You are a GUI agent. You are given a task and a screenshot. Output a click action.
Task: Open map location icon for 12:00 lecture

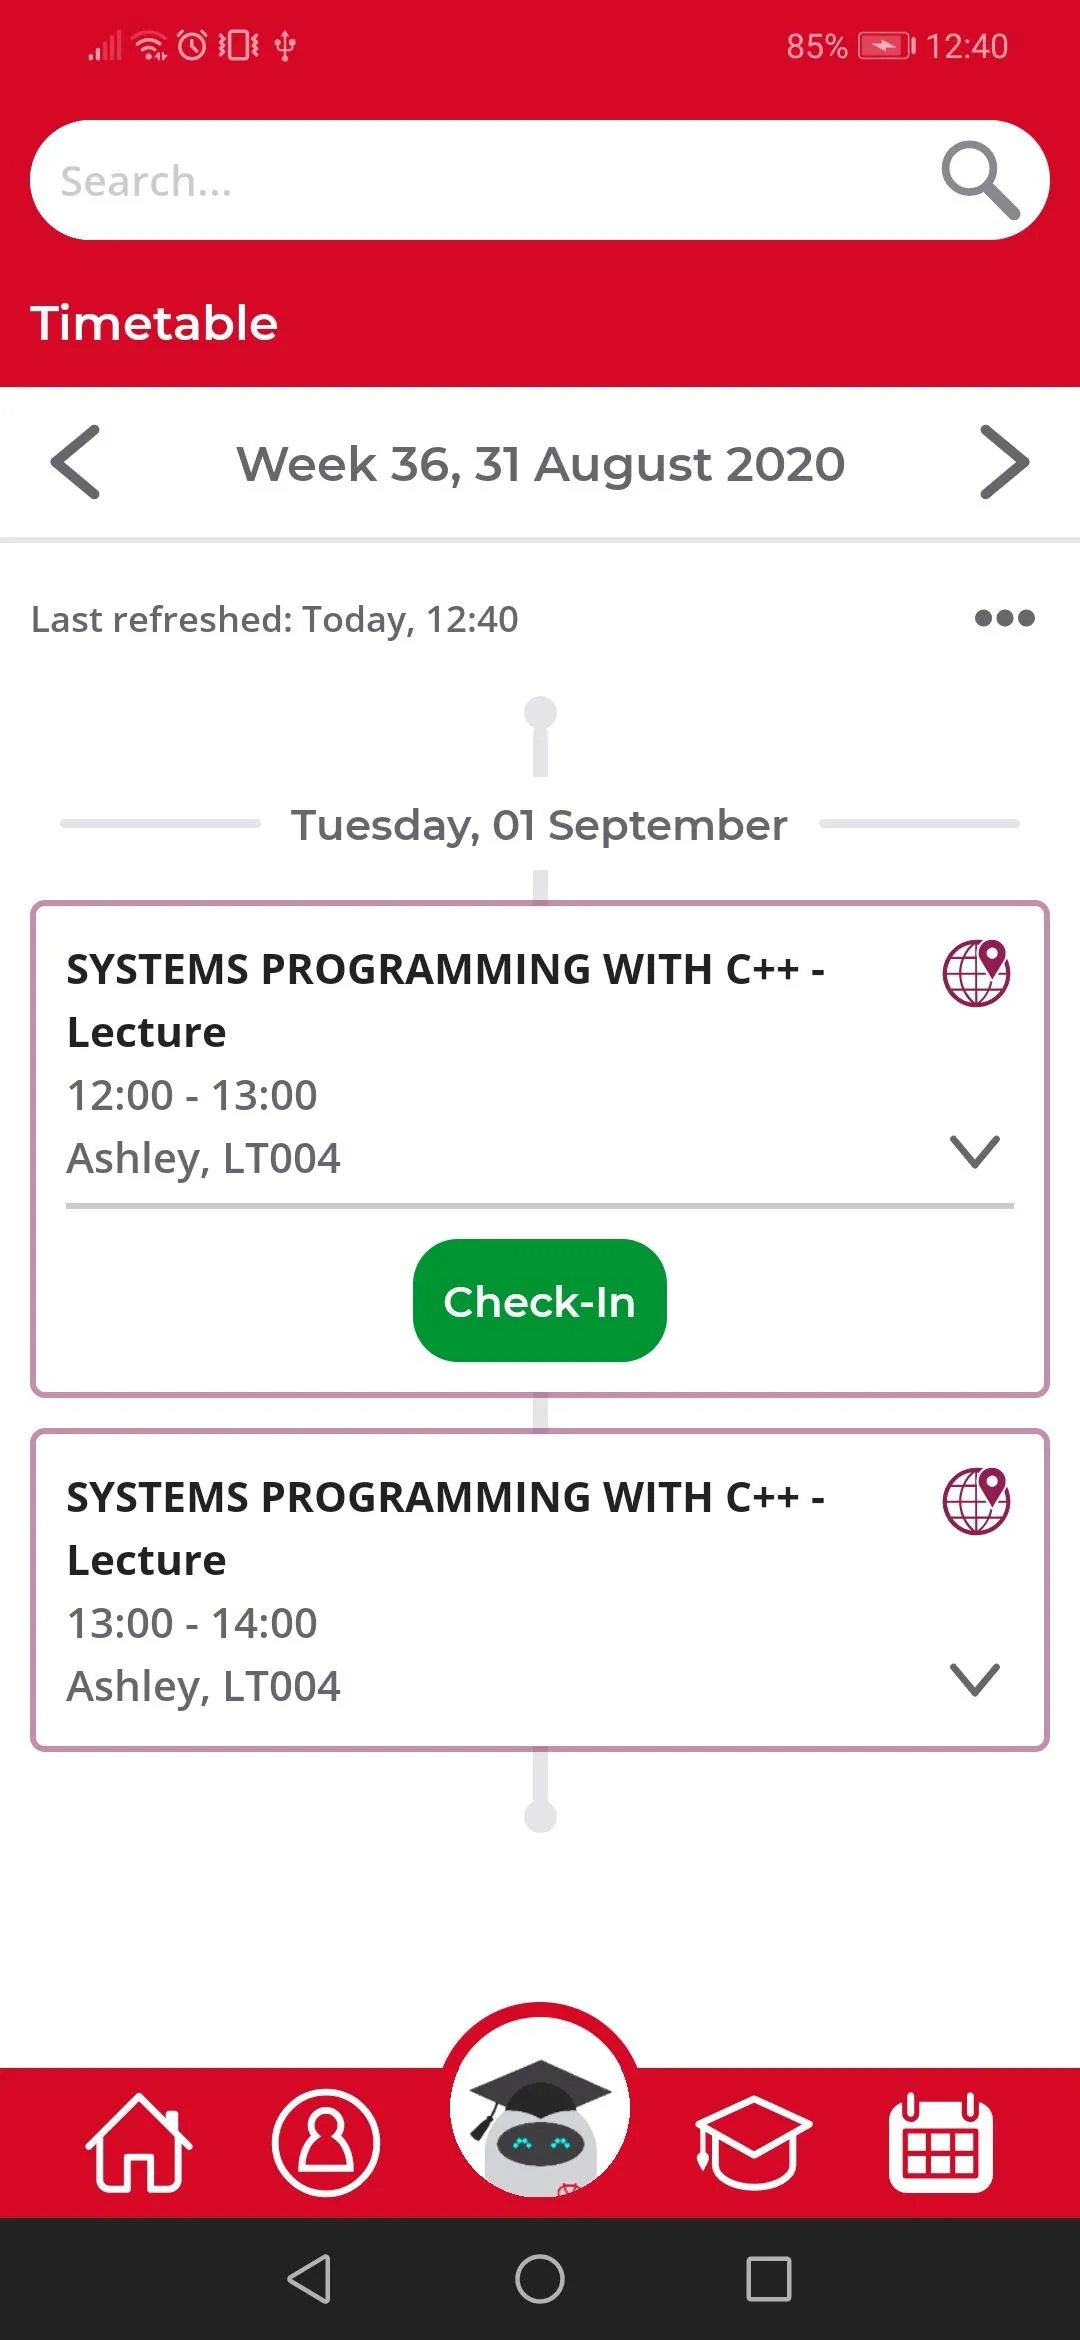click(977, 972)
